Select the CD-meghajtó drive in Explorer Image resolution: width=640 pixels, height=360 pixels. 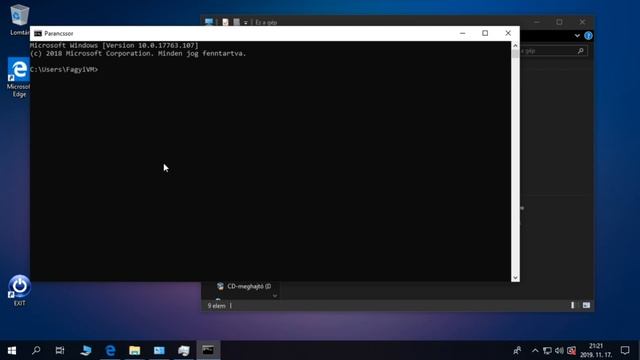pos(244,286)
